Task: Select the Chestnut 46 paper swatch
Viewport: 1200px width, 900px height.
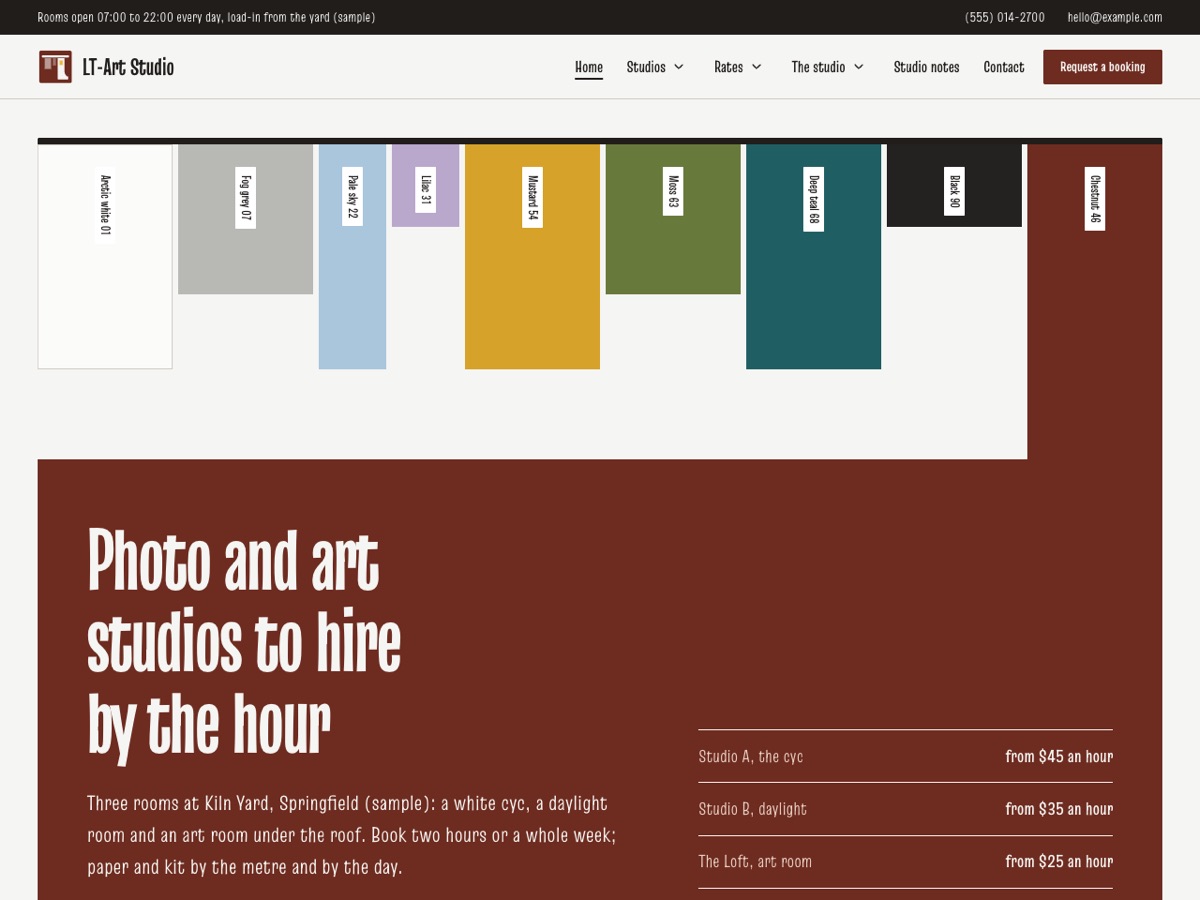Action: [1095, 300]
